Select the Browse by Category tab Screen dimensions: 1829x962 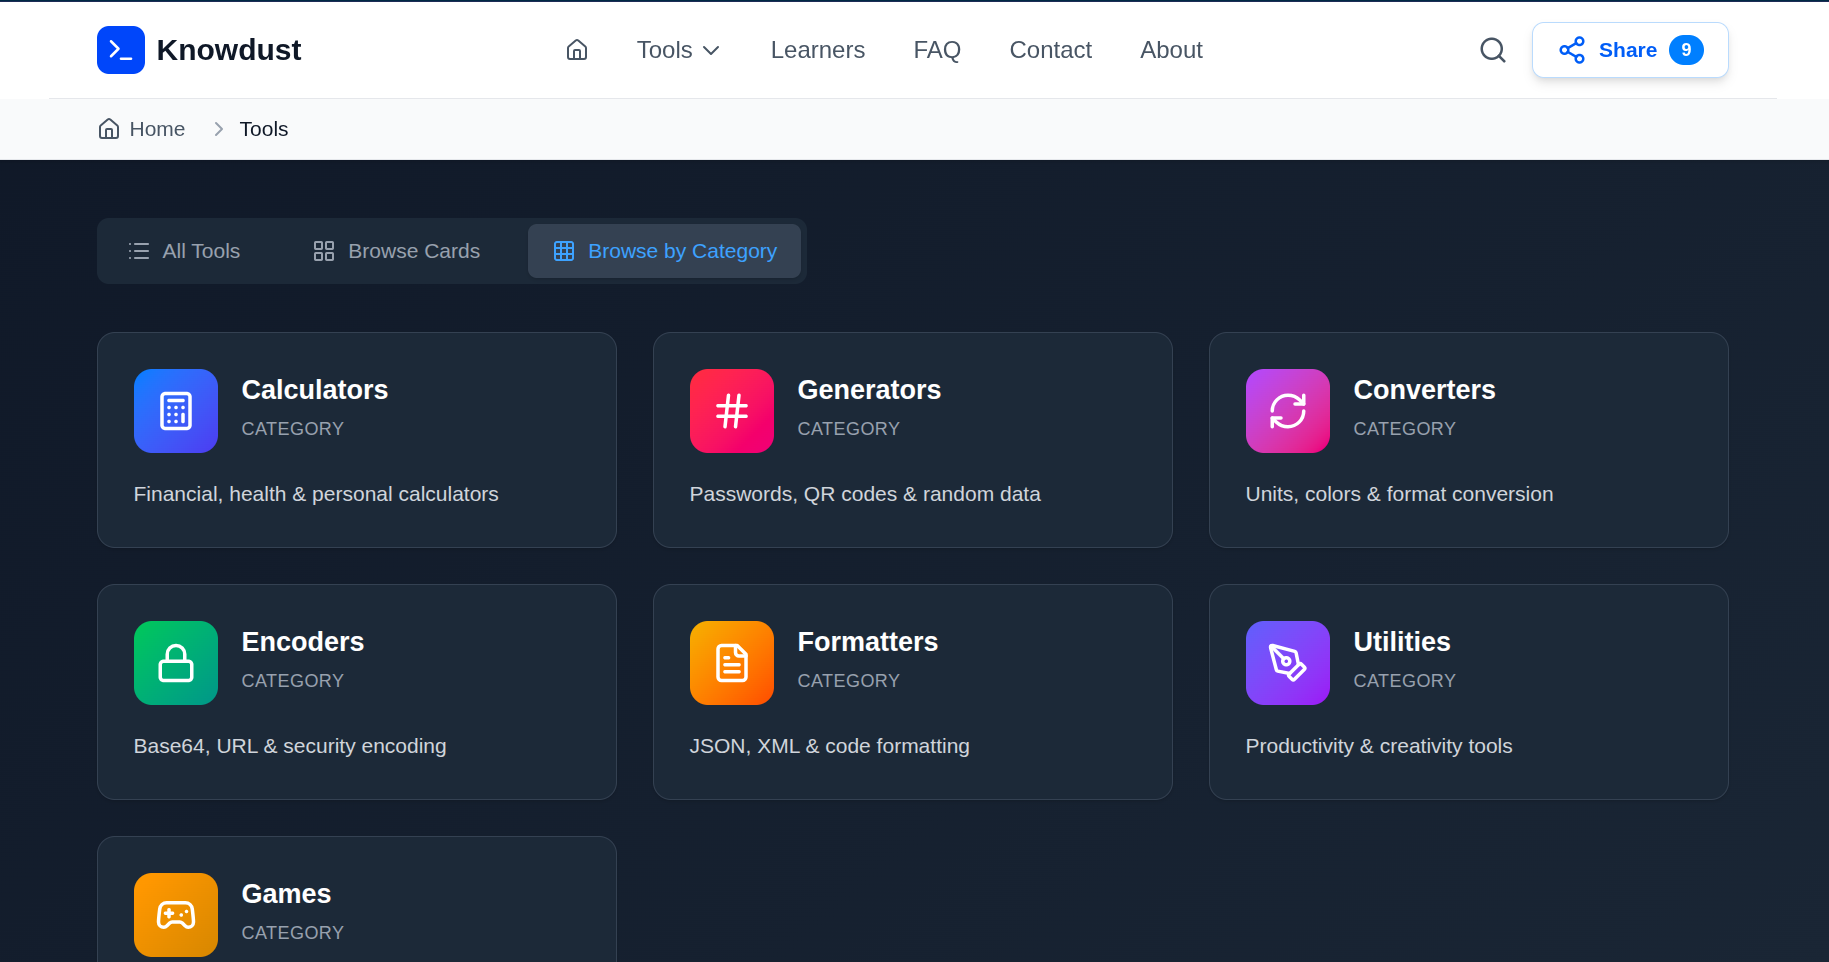pos(665,251)
